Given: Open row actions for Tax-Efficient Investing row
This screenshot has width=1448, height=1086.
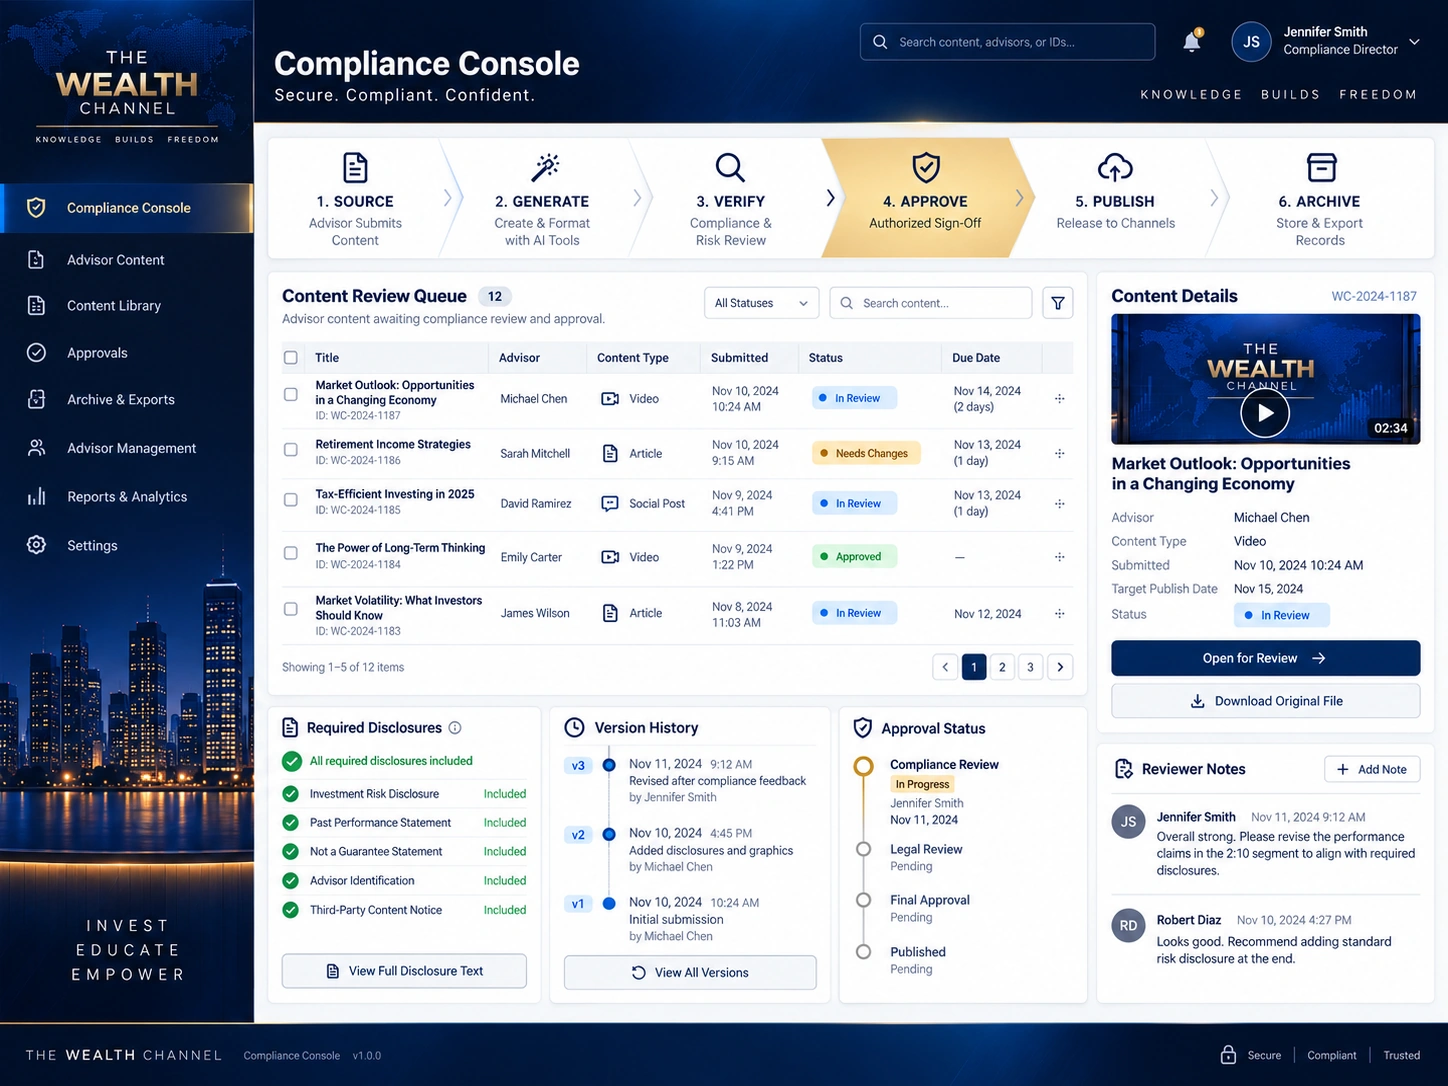Looking at the screenshot, I should [1059, 504].
